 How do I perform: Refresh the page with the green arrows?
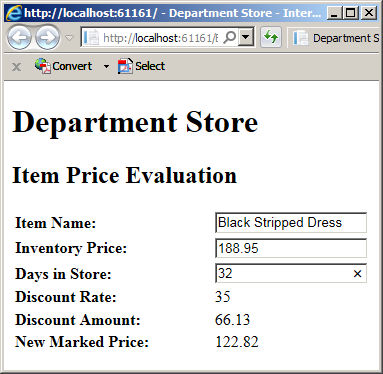click(271, 38)
